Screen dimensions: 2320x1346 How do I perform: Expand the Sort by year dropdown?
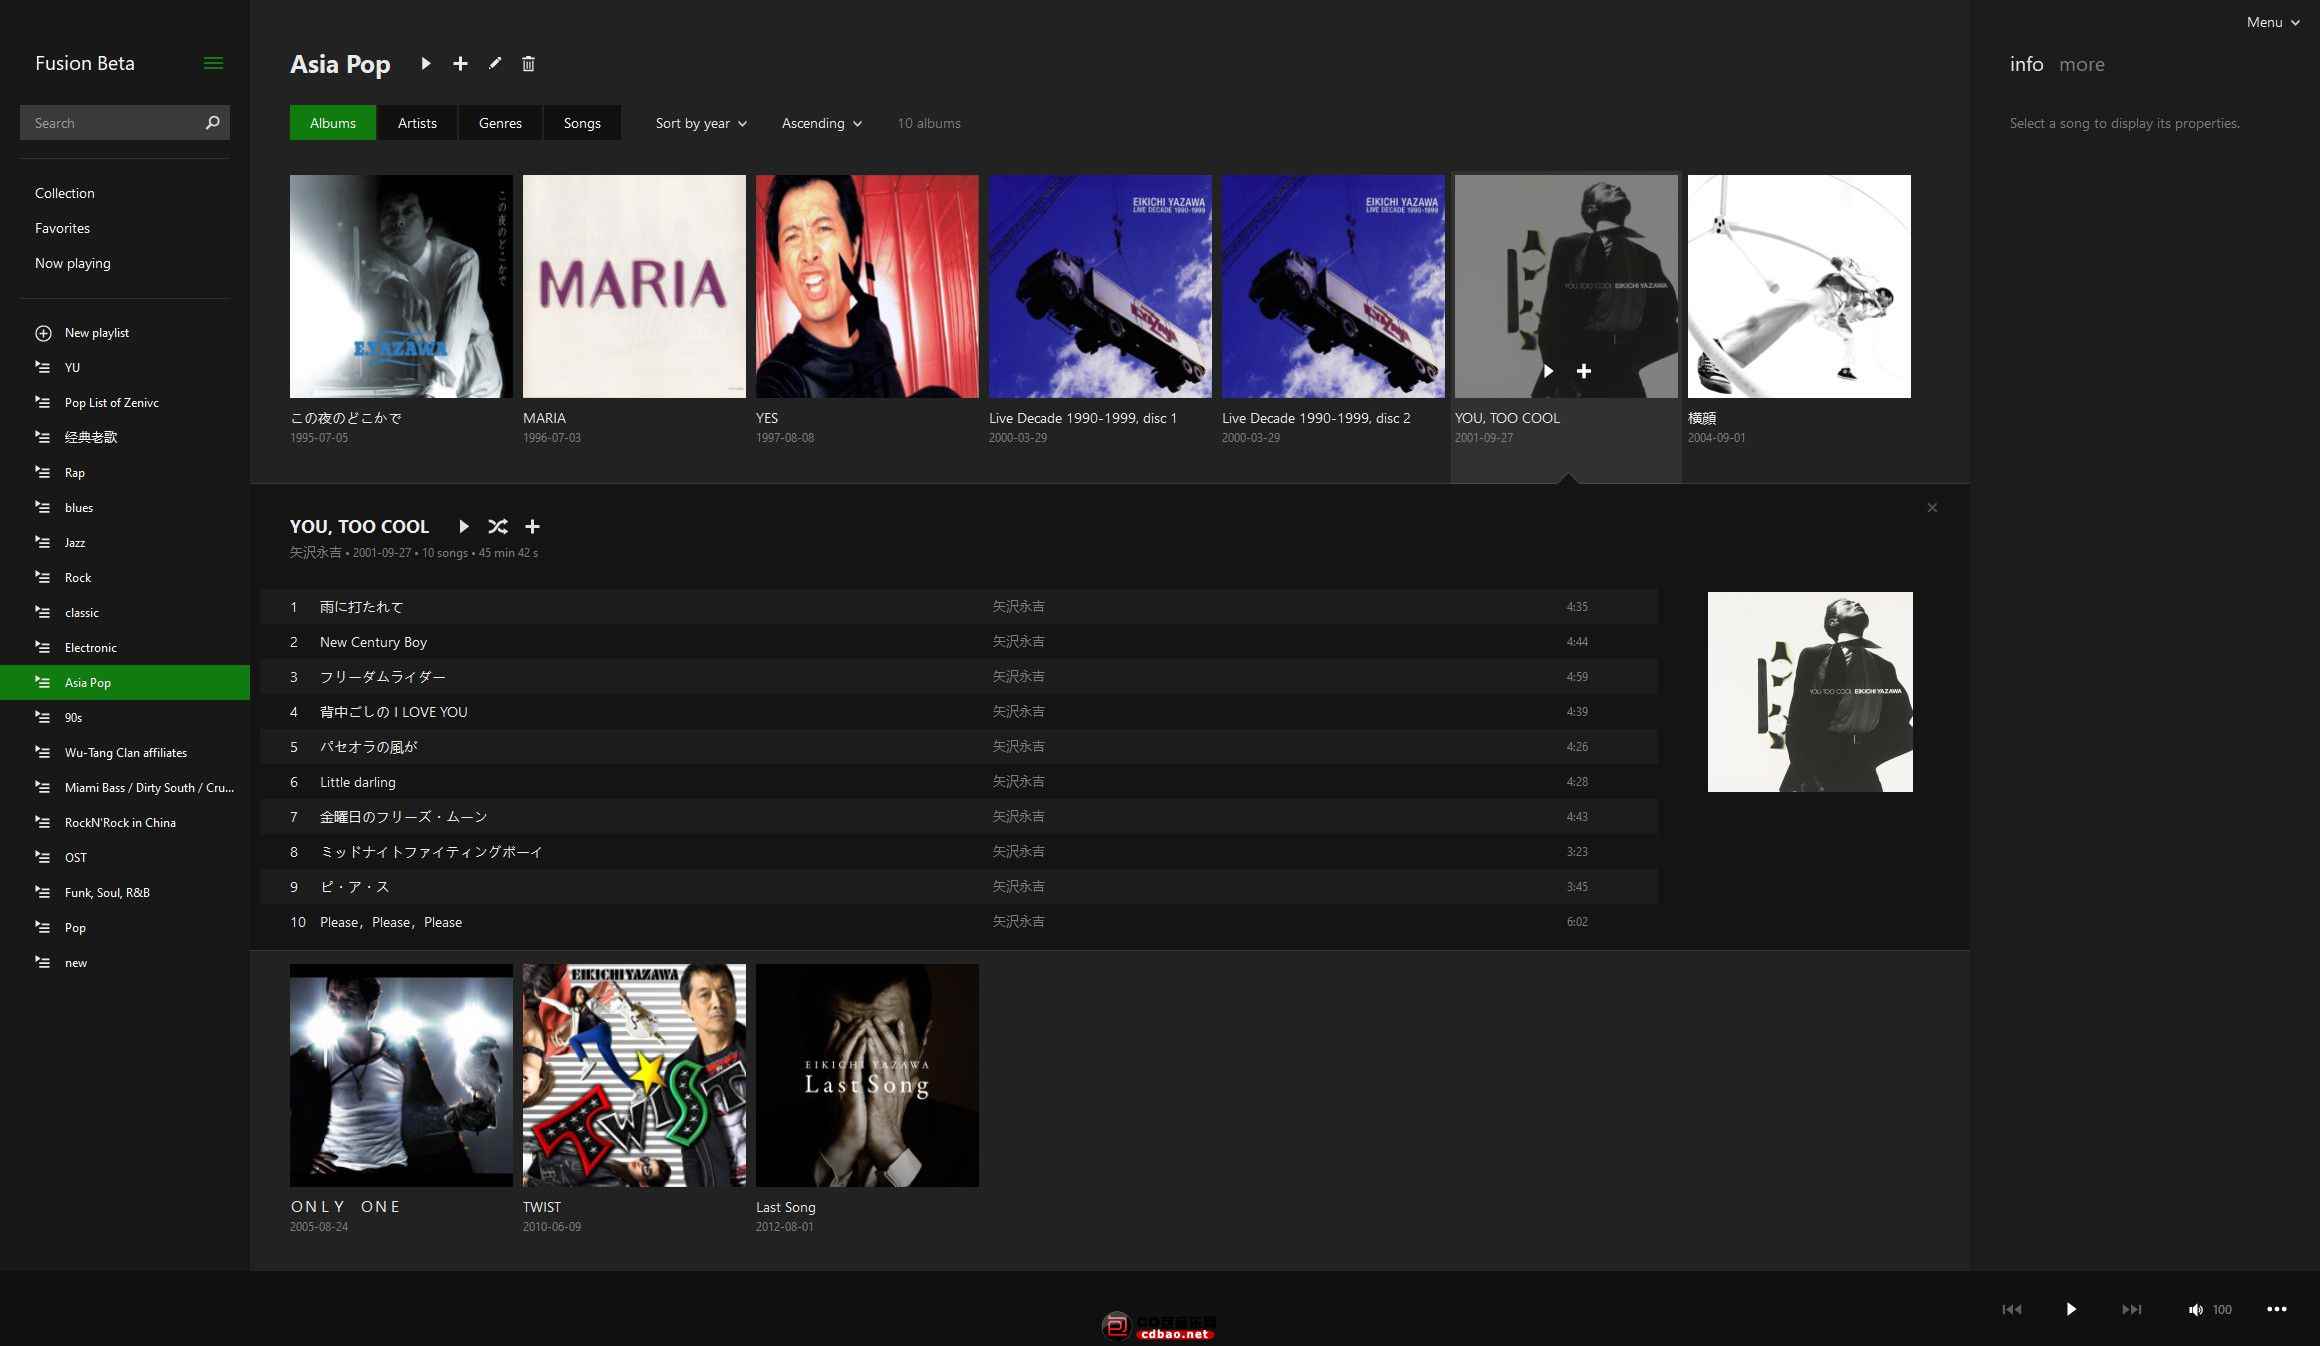click(701, 123)
